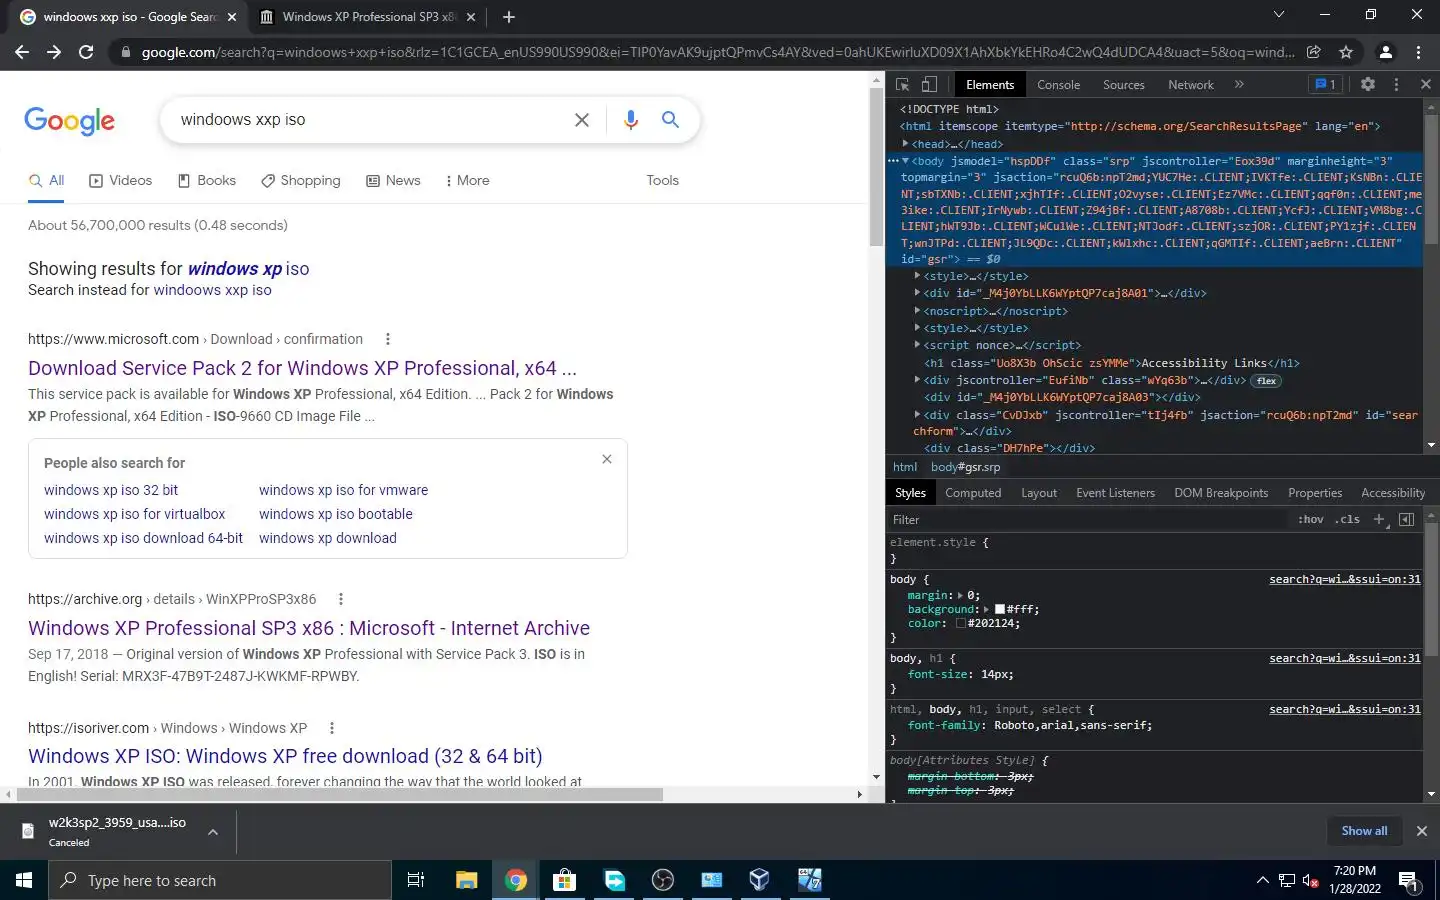
Task: Open the Accessibility tab in DevTools
Action: click(1393, 493)
